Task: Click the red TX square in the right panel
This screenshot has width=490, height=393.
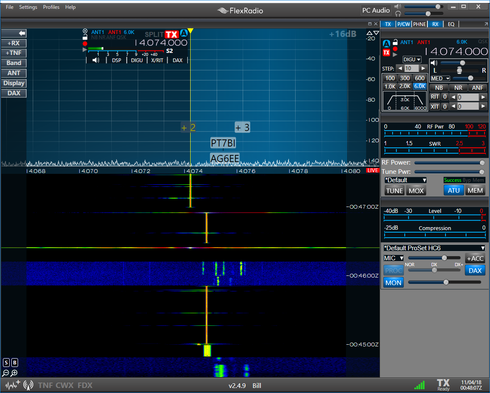Action: [386, 53]
